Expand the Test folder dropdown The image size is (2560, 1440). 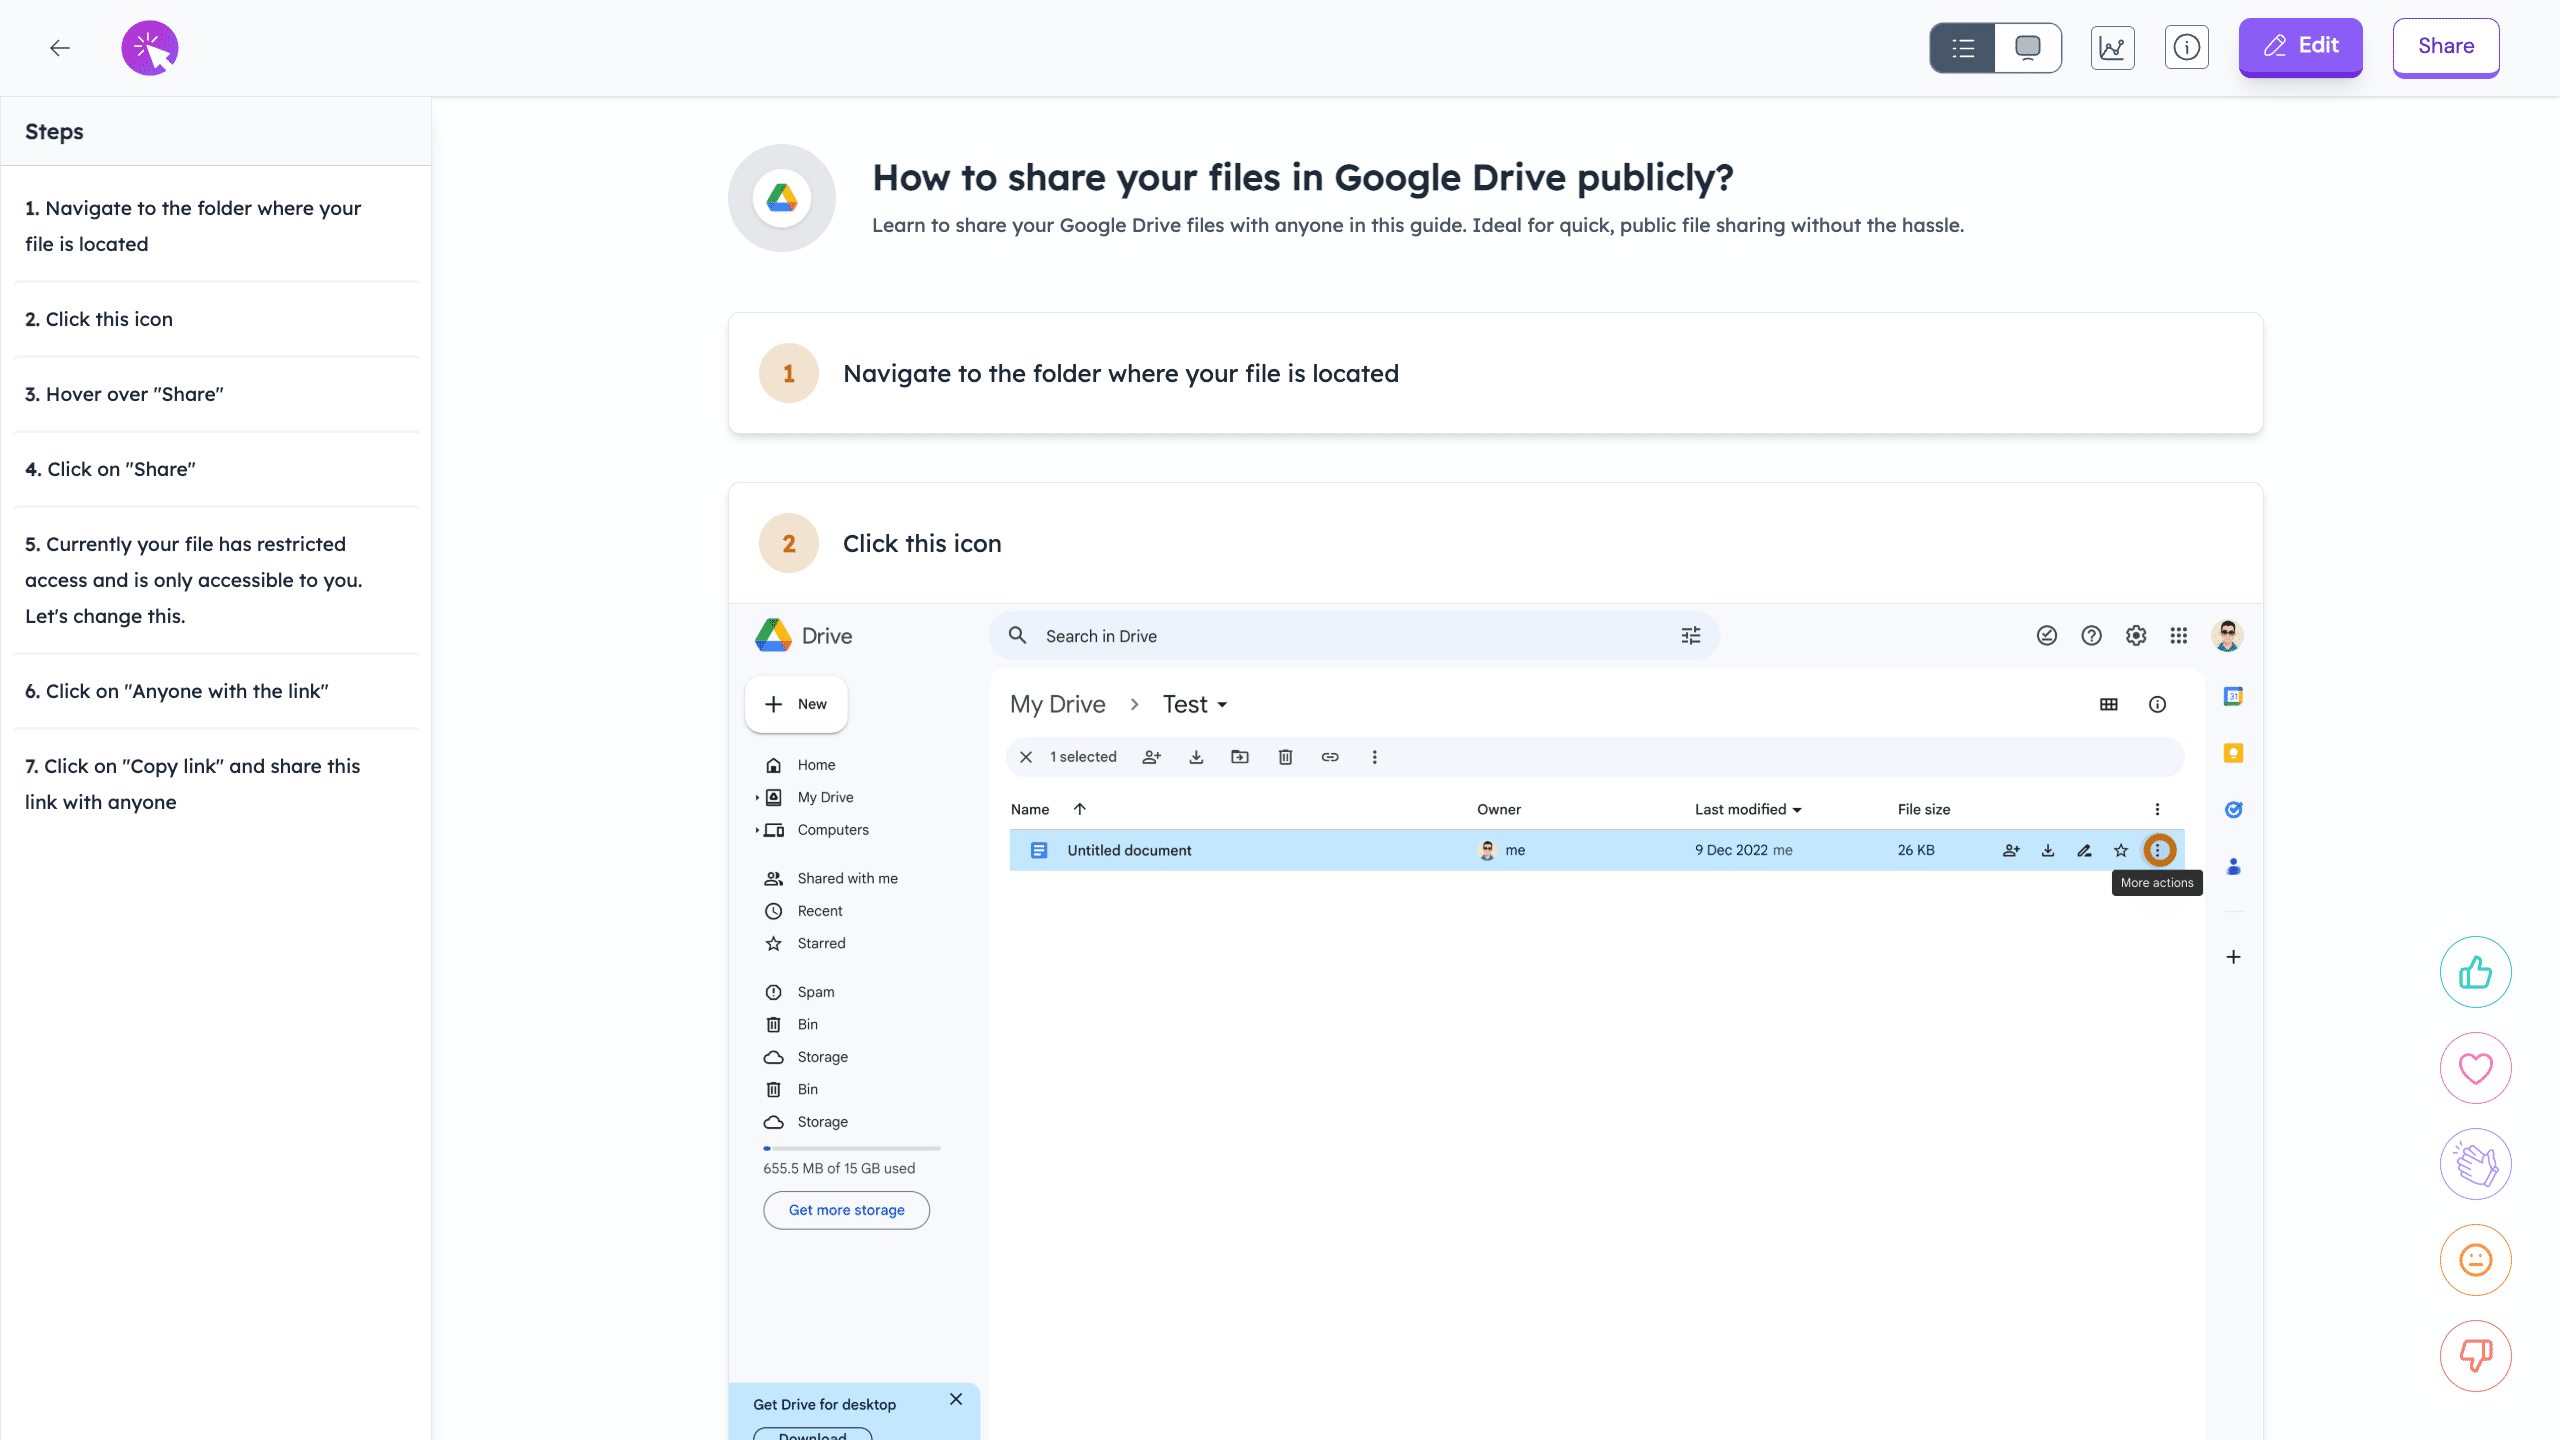(1222, 705)
